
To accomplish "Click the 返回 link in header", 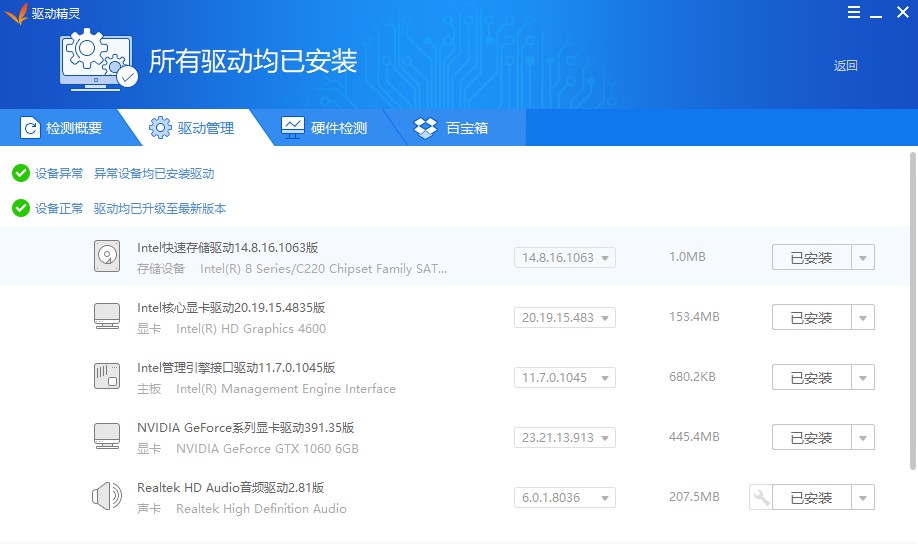I will click(845, 66).
